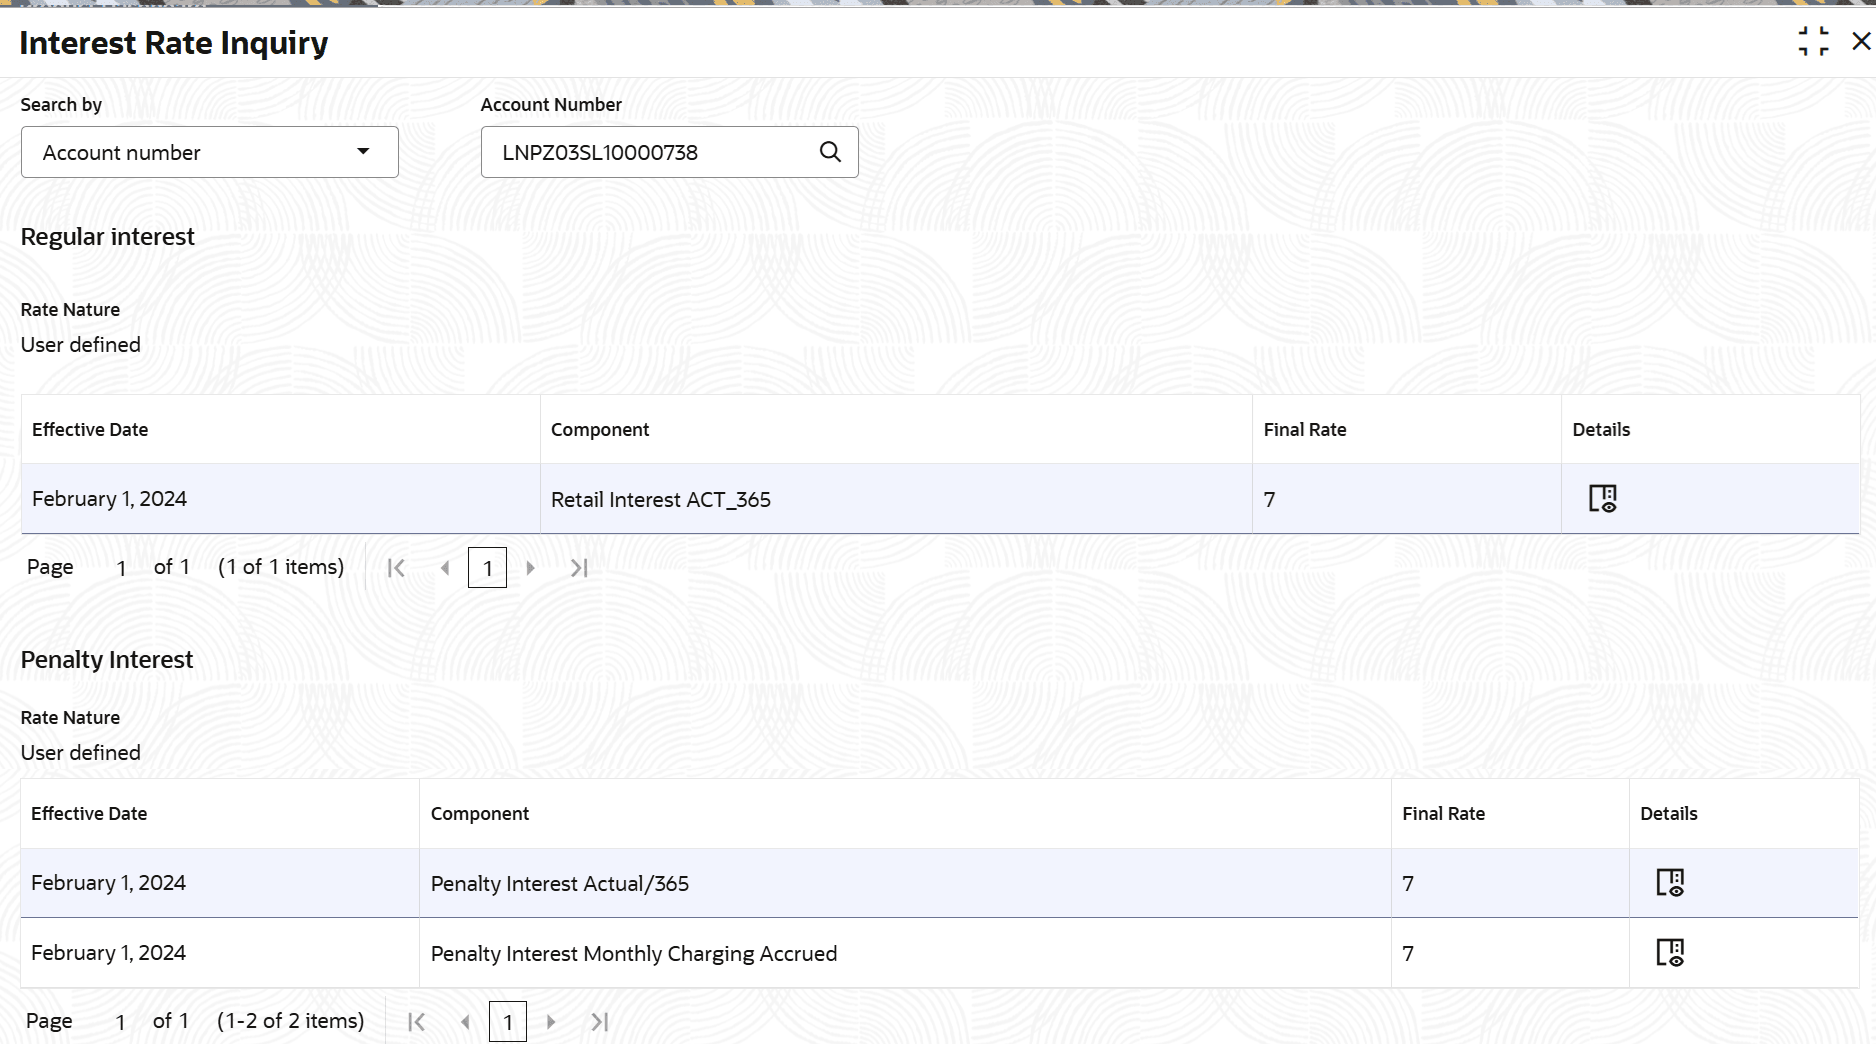Select page 1 button in Regular interest pagination
Screen dimensions: 1876x1045
click(x=487, y=568)
